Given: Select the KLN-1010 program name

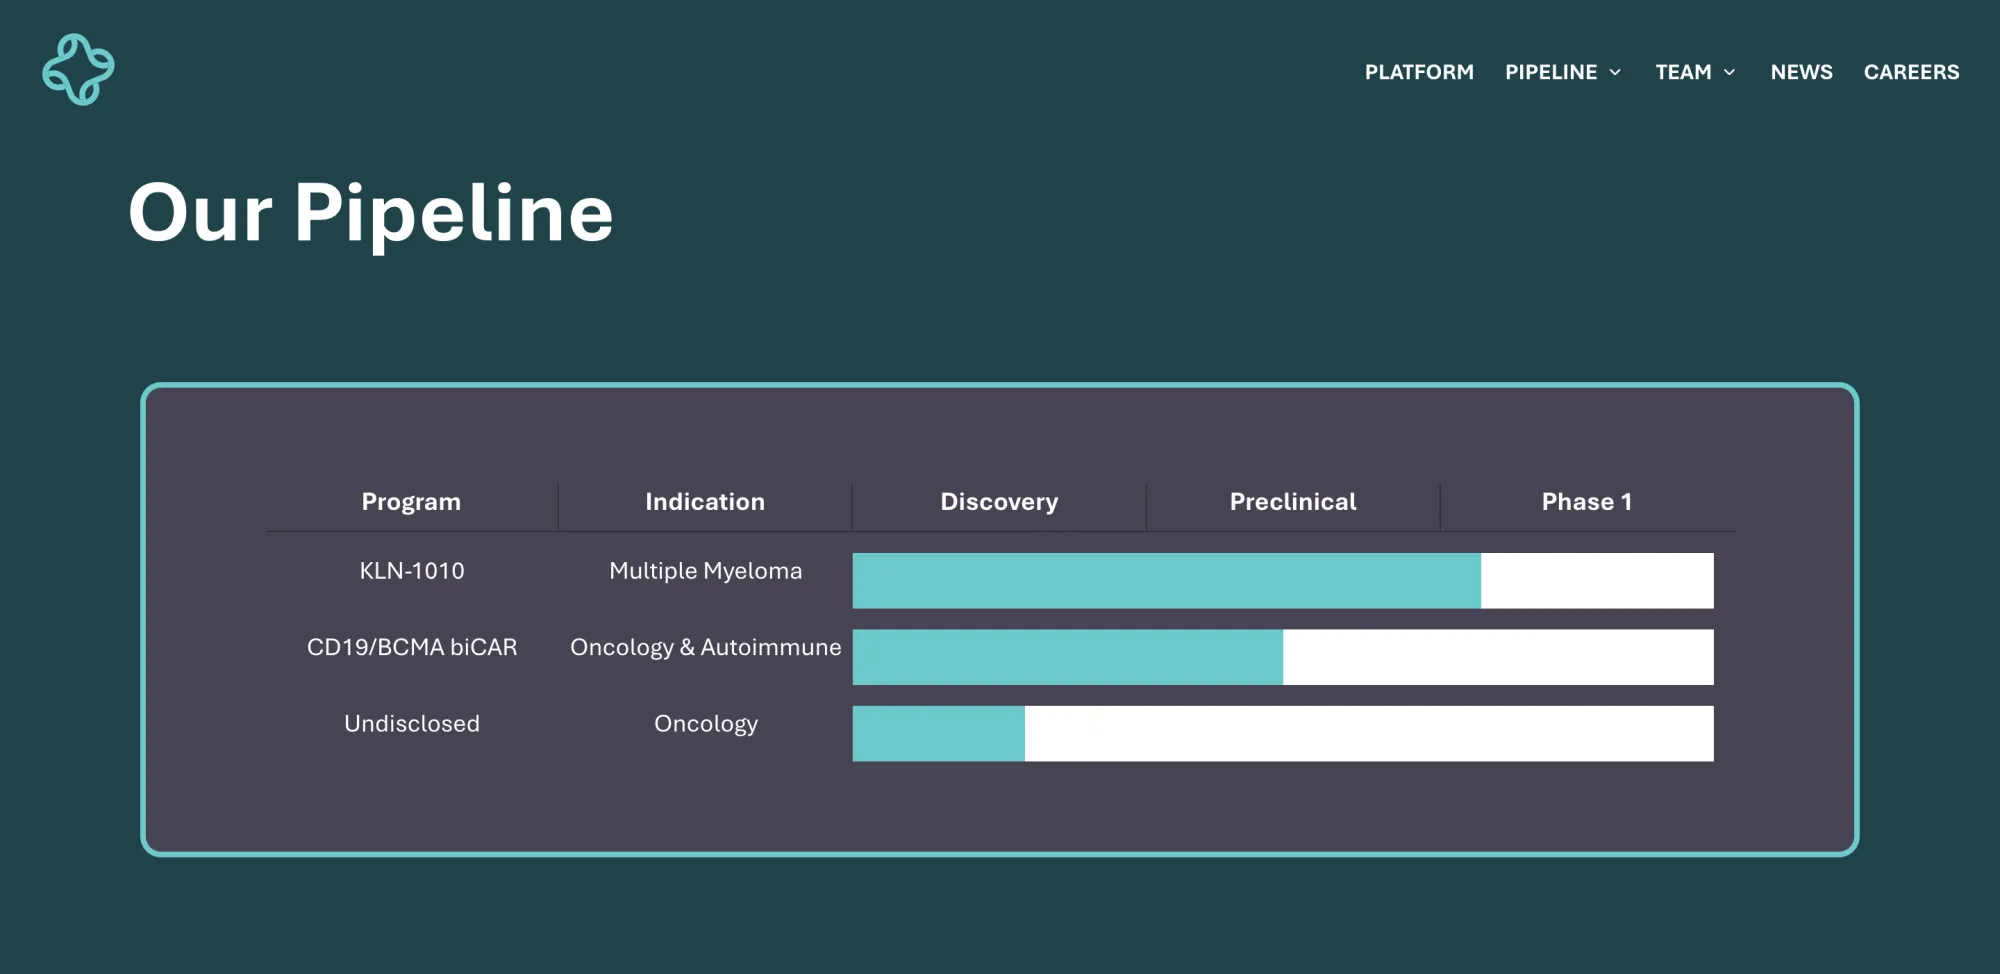Looking at the screenshot, I should pyautogui.click(x=412, y=571).
